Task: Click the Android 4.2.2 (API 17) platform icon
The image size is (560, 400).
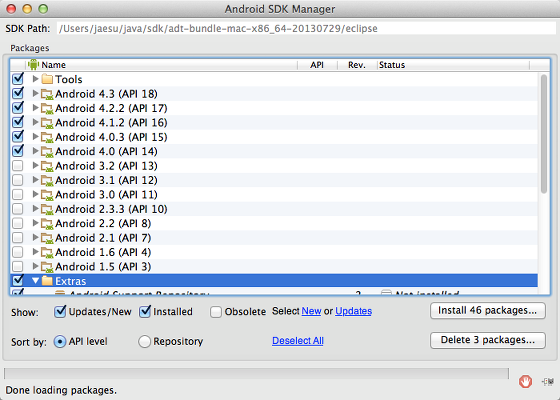Action: (47, 108)
